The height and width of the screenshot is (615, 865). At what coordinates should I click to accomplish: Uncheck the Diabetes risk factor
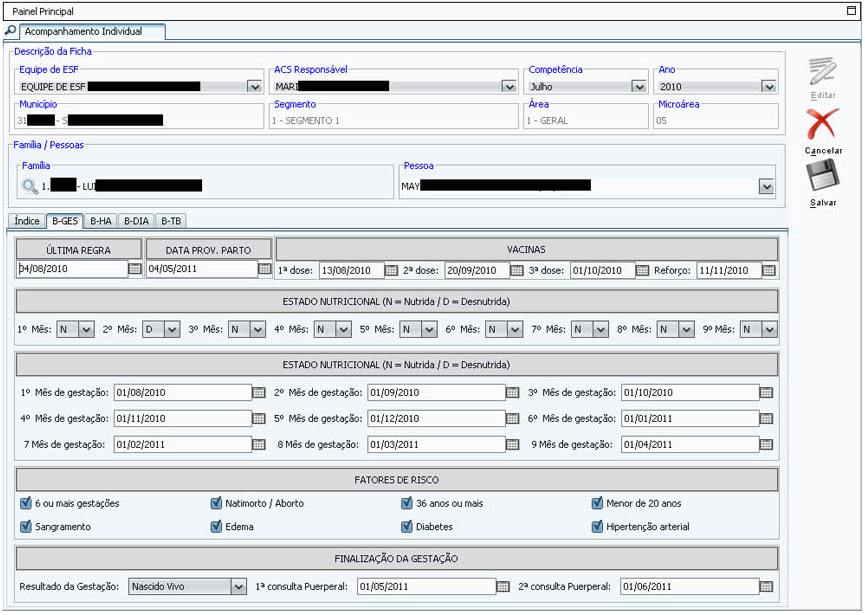pyautogui.click(x=407, y=526)
